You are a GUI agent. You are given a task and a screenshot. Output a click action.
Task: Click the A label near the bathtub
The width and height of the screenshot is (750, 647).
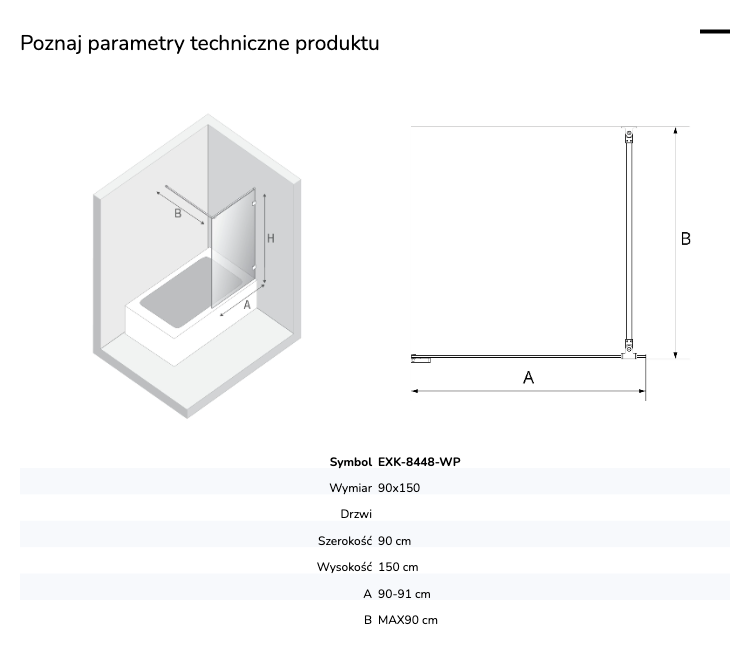point(247,305)
